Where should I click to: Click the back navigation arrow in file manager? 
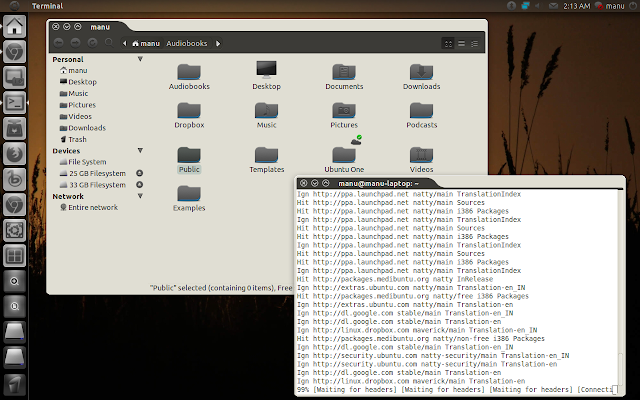tap(58, 43)
